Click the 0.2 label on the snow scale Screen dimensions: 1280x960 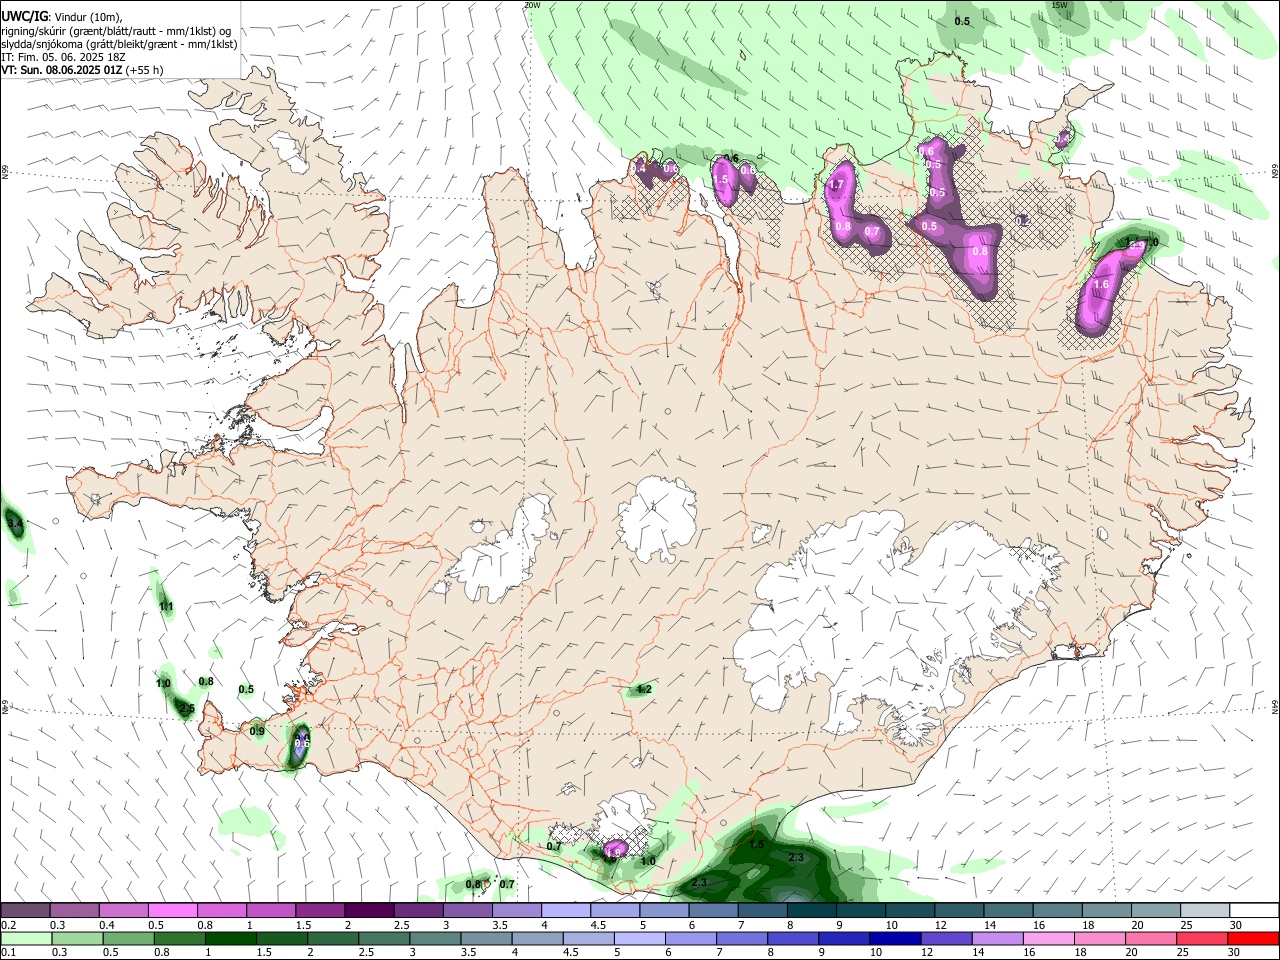coord(9,925)
